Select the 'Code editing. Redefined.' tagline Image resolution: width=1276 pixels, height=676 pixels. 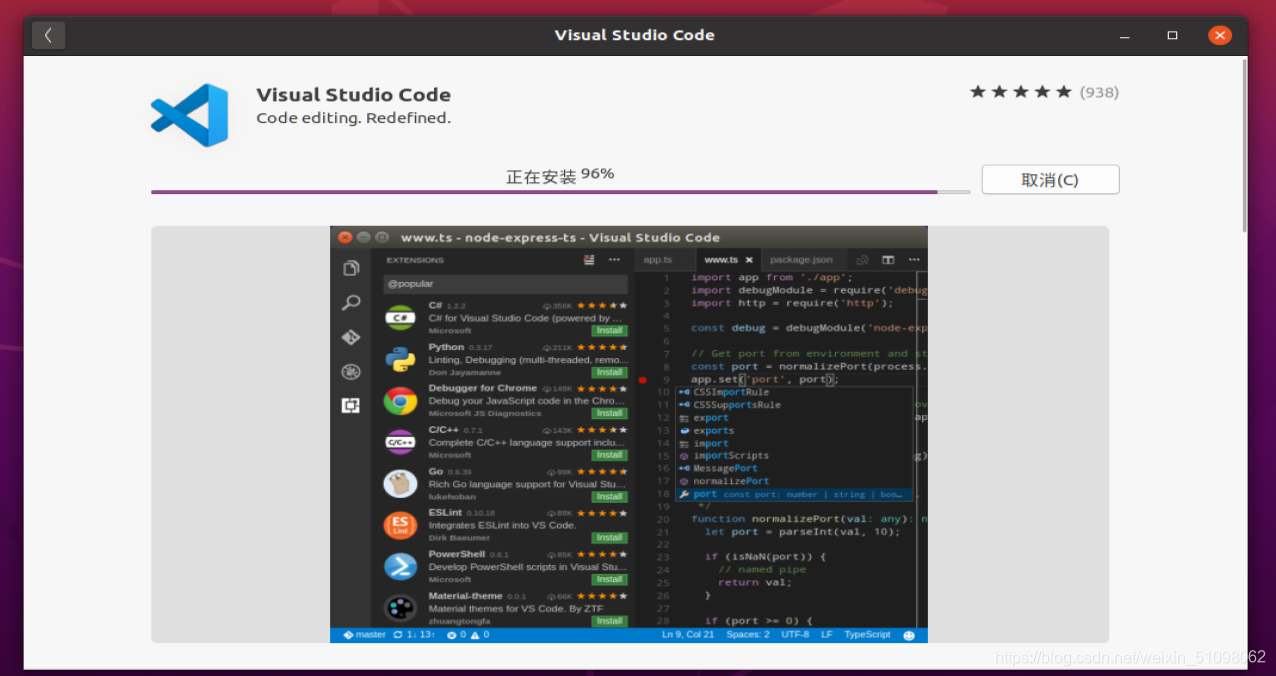(x=353, y=118)
